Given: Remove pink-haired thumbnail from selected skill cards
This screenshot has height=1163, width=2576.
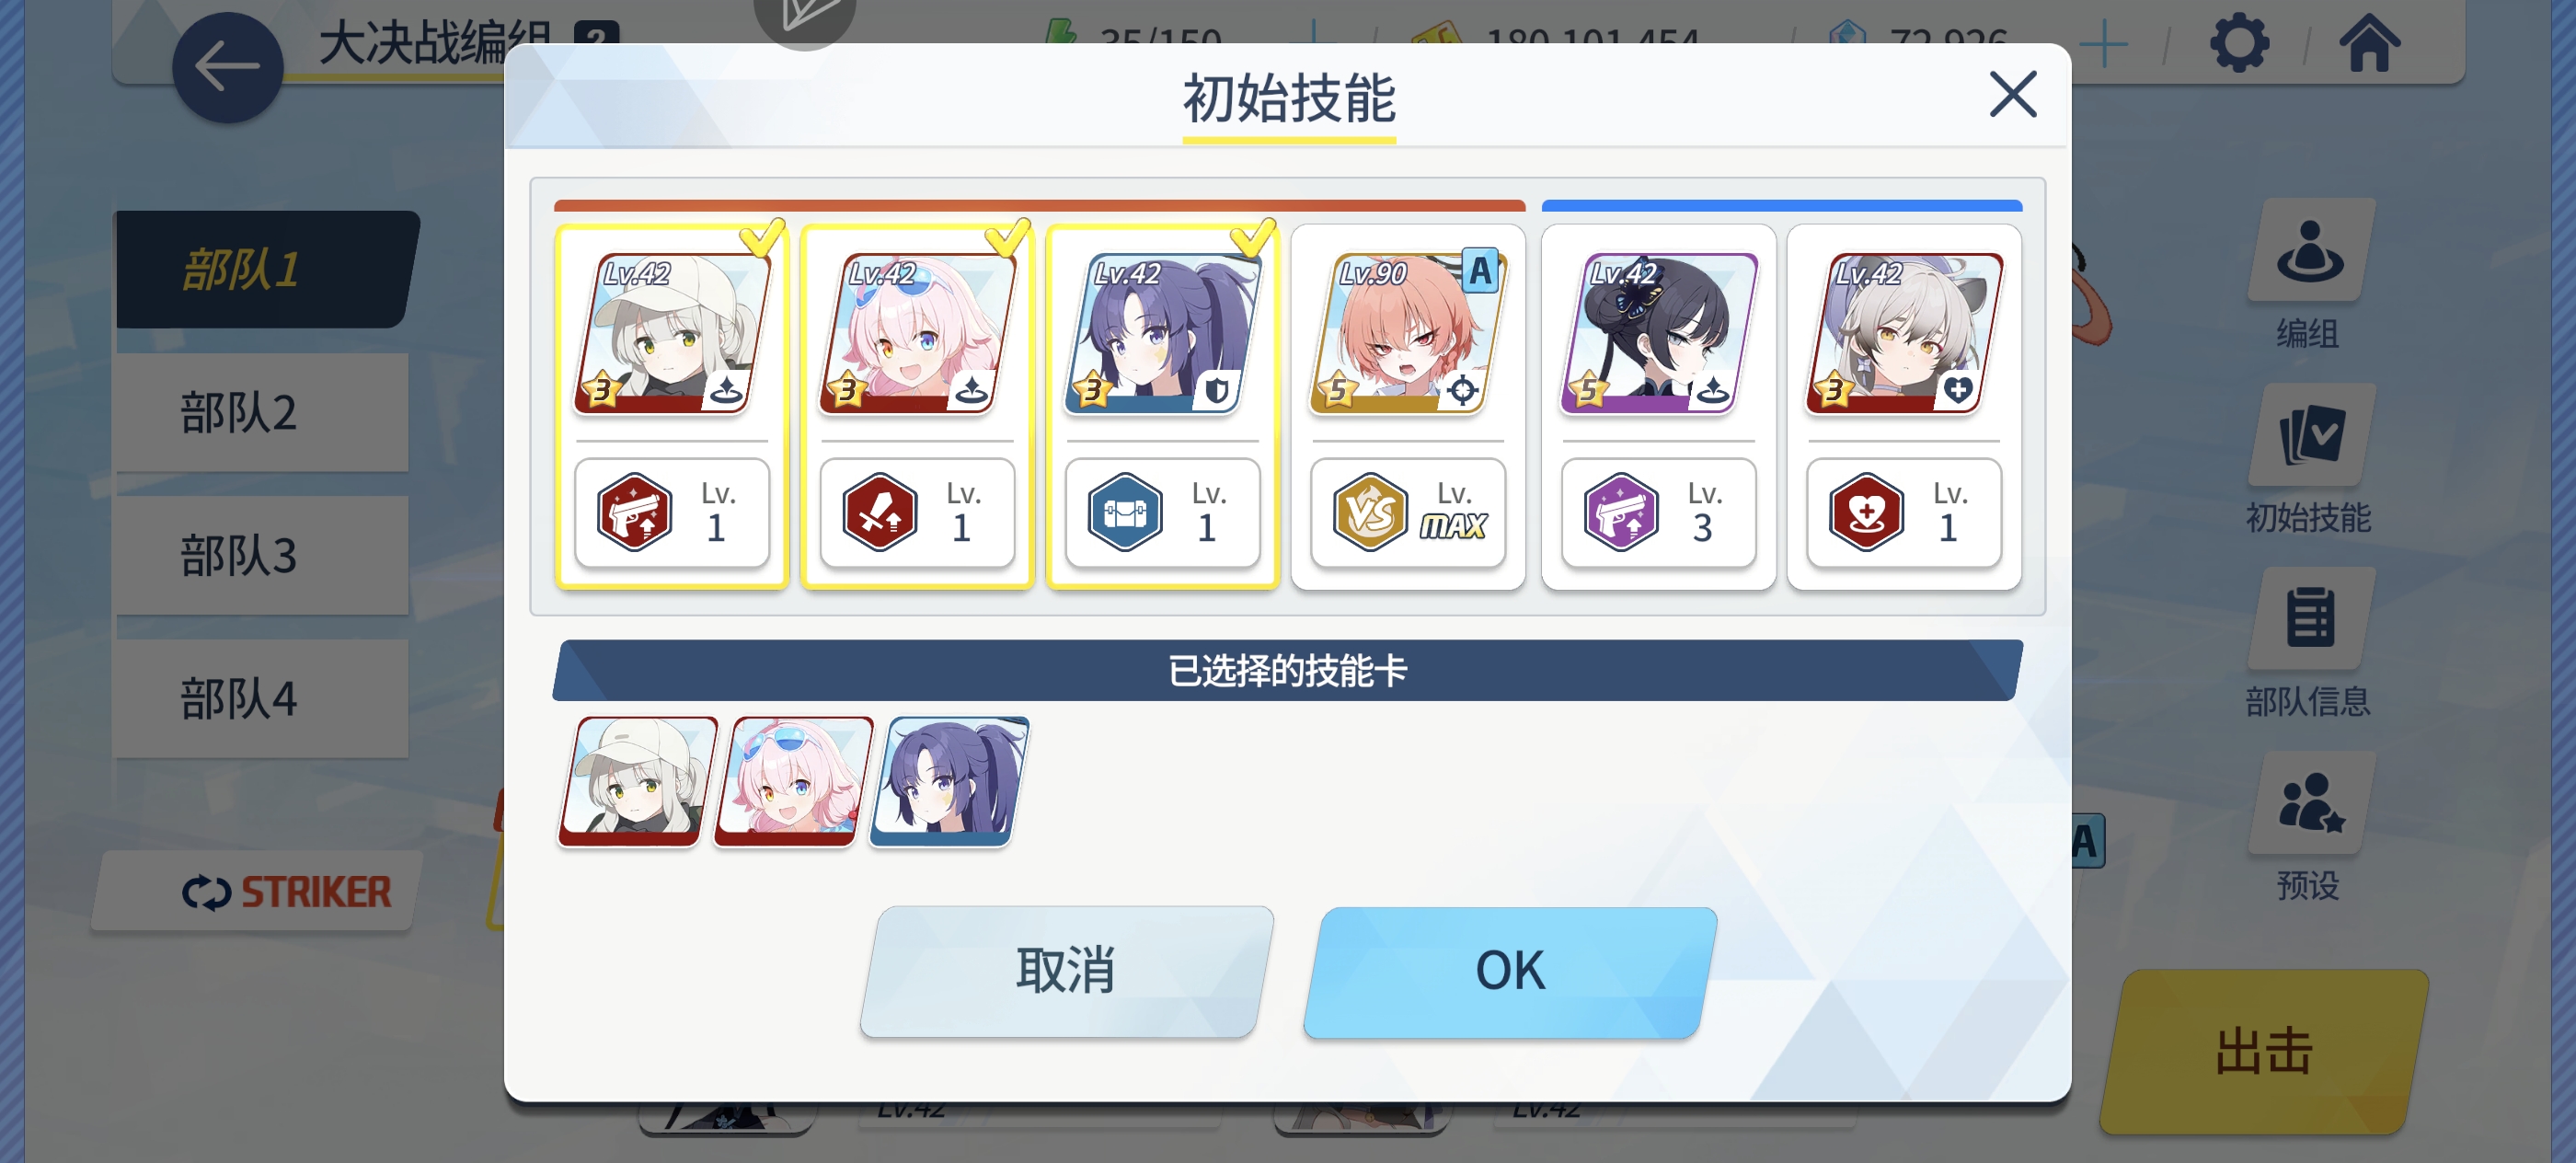Looking at the screenshot, I should coord(792,782).
